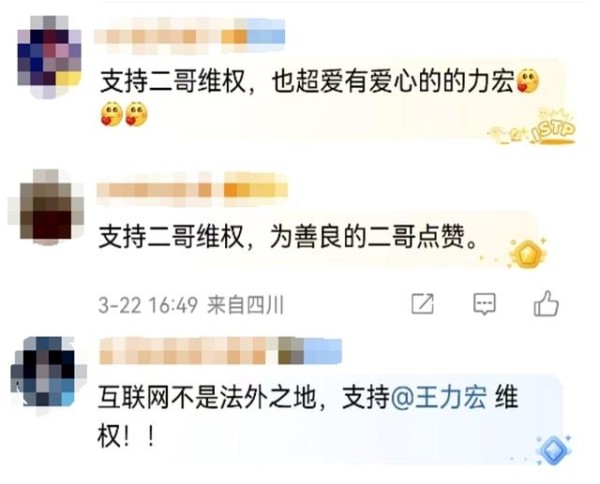The height and width of the screenshot is (484, 600).
Task: Open the third commenter's blurred username
Action: 220,352
